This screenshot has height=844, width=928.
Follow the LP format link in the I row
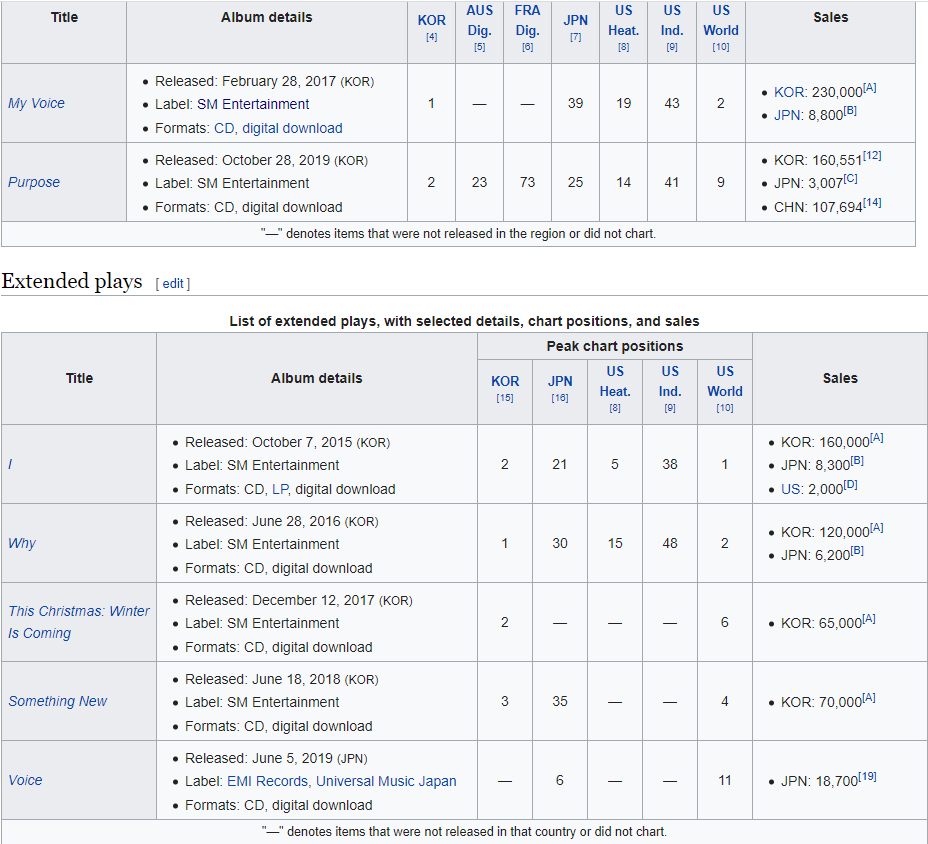[280, 489]
